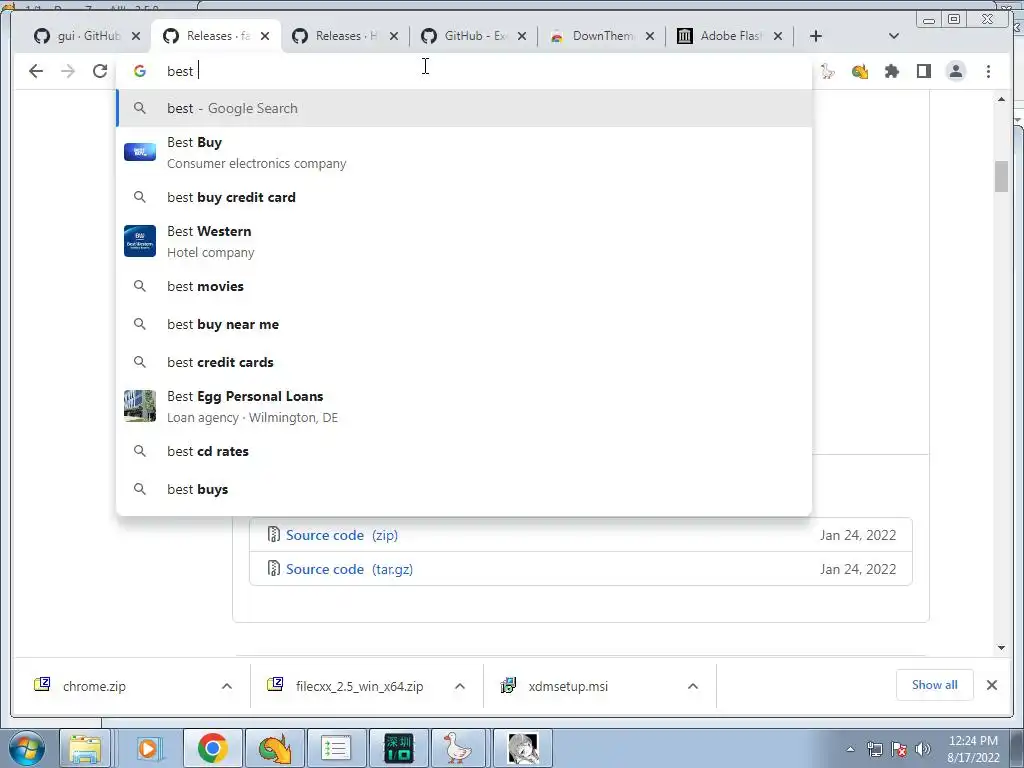Screen dimensions: 1024x768
Task: Pick 'best credit cards' suggestion
Action: 464,362
